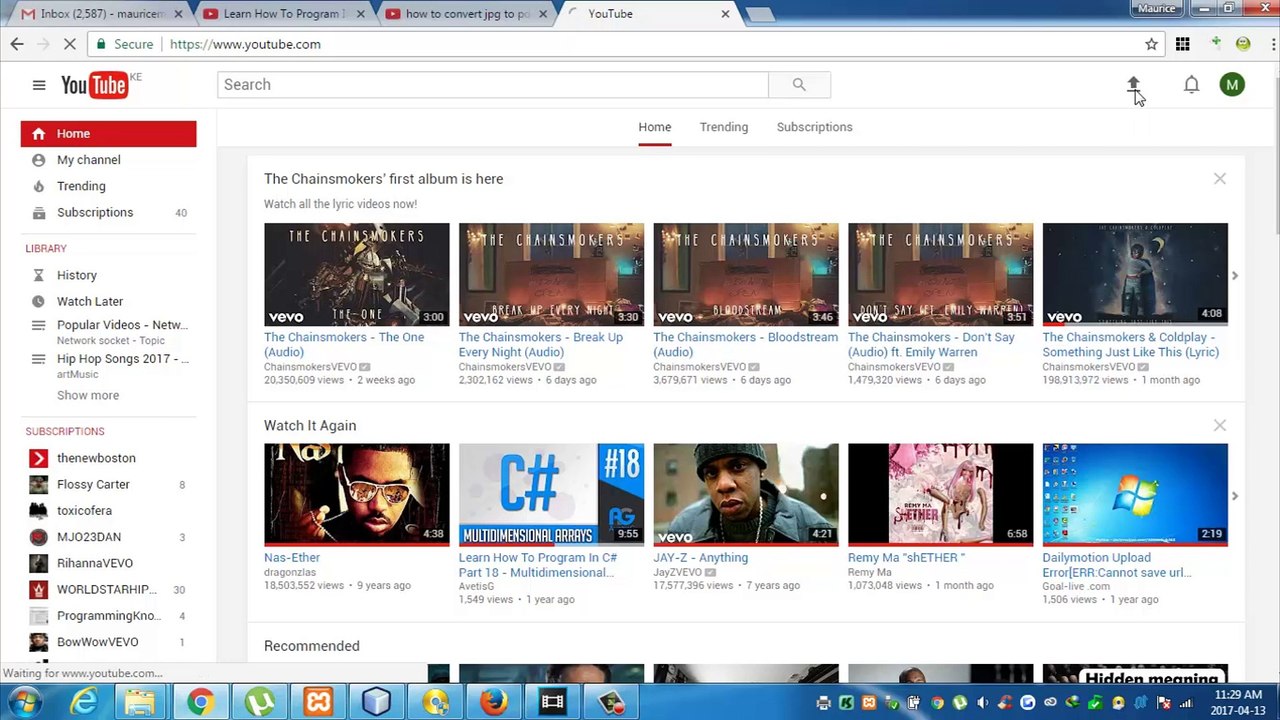
Task: Play the Remy Ma shETHER thumbnail
Action: coord(941,495)
